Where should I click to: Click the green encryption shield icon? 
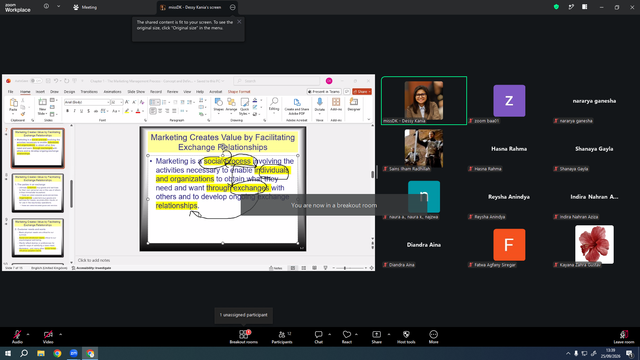(x=556, y=7)
